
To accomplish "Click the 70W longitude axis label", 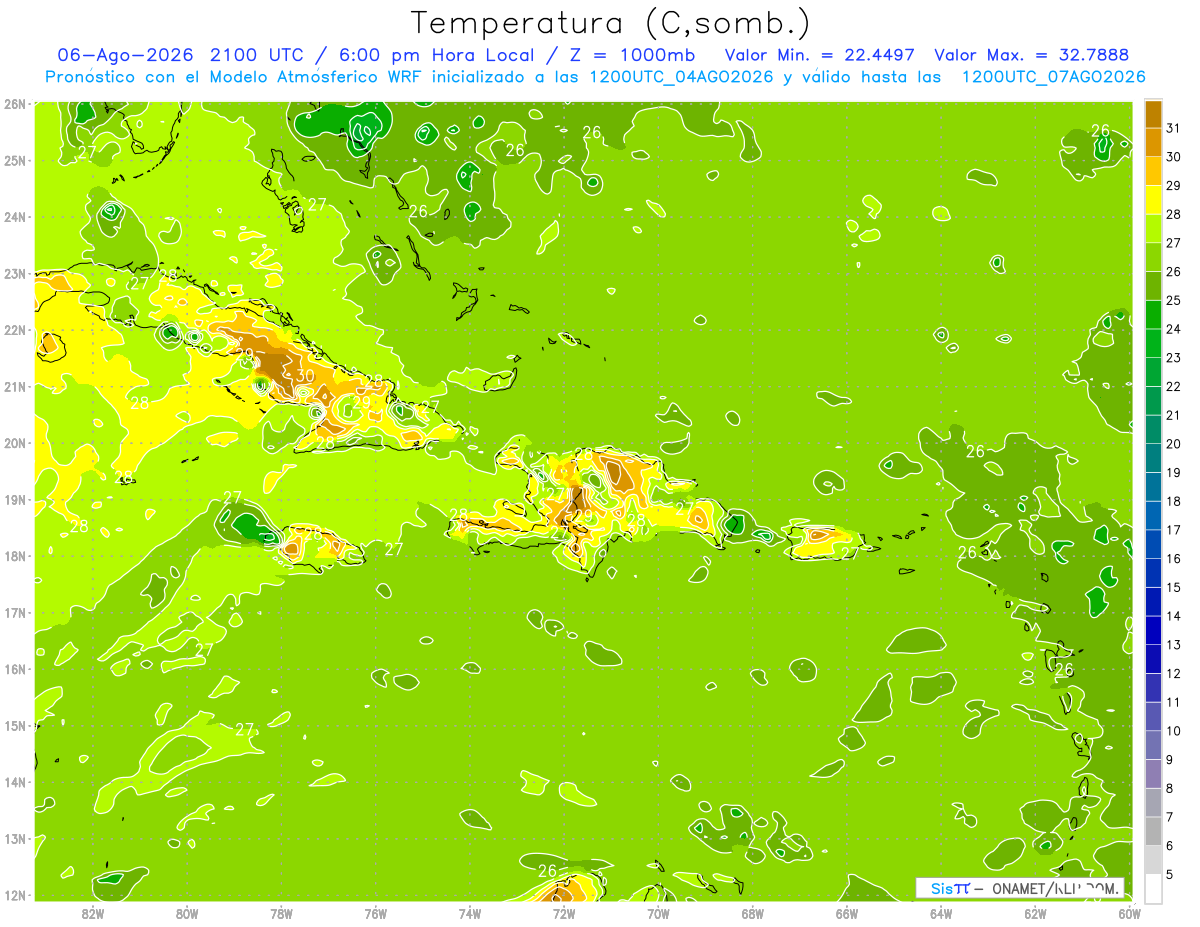I will (658, 913).
